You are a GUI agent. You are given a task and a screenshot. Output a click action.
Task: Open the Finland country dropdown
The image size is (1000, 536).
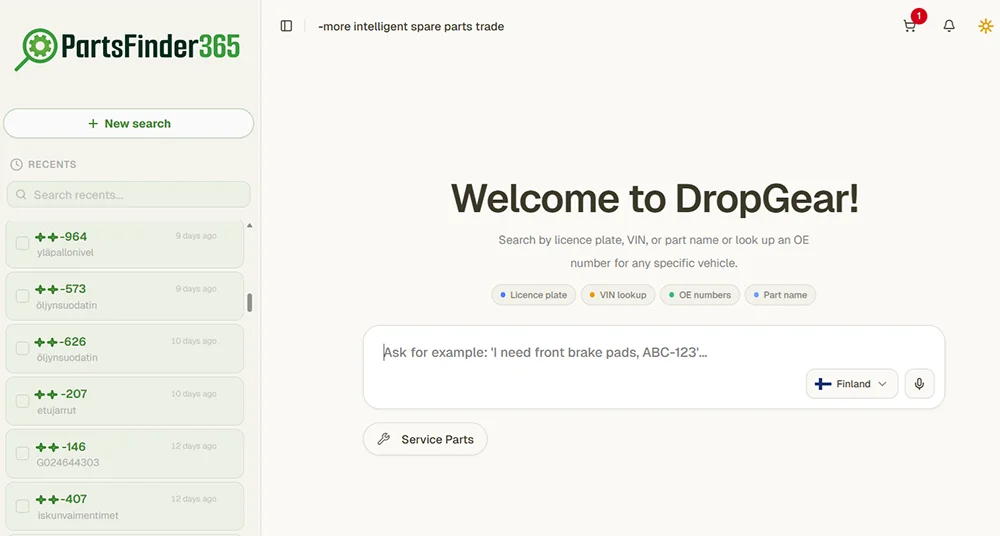pos(851,384)
